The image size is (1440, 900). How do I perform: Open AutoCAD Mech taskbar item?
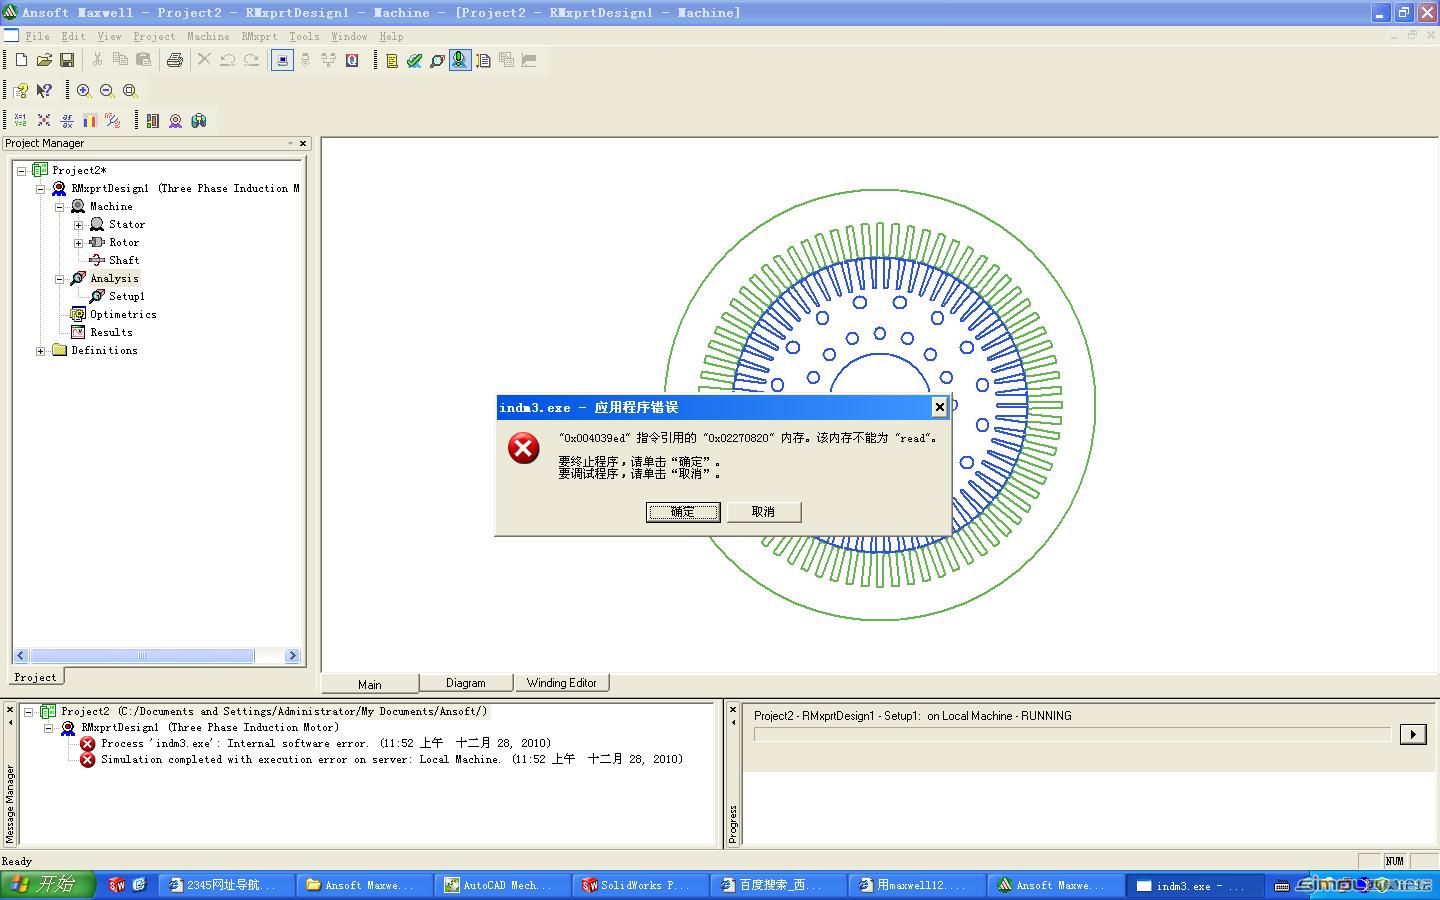[x=502, y=885]
